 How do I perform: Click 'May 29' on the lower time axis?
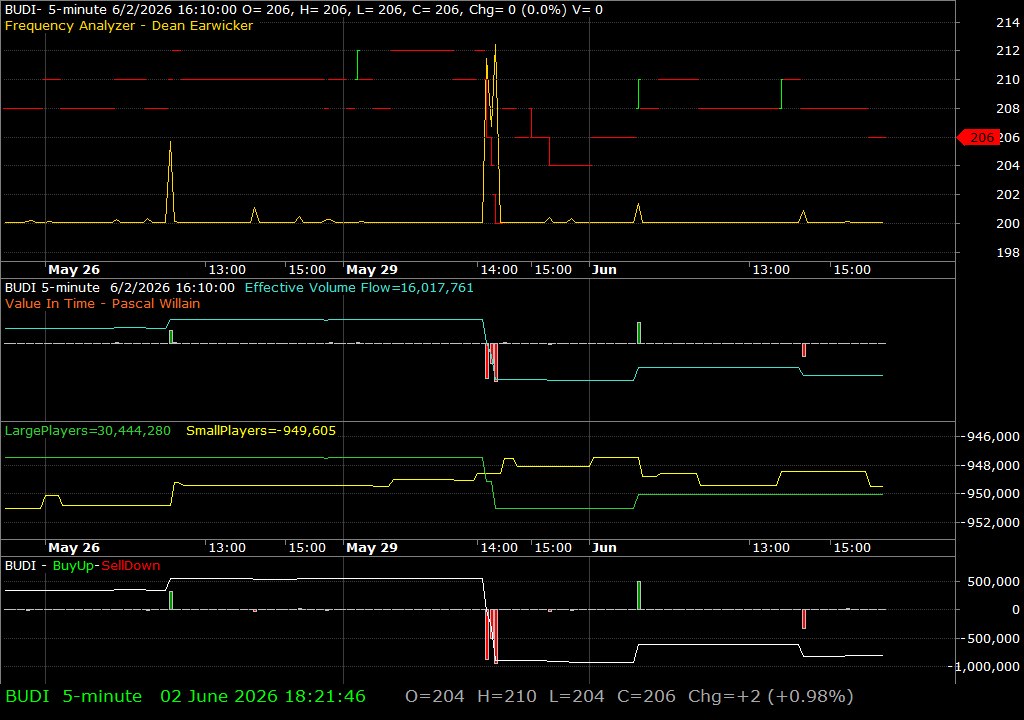click(372, 548)
